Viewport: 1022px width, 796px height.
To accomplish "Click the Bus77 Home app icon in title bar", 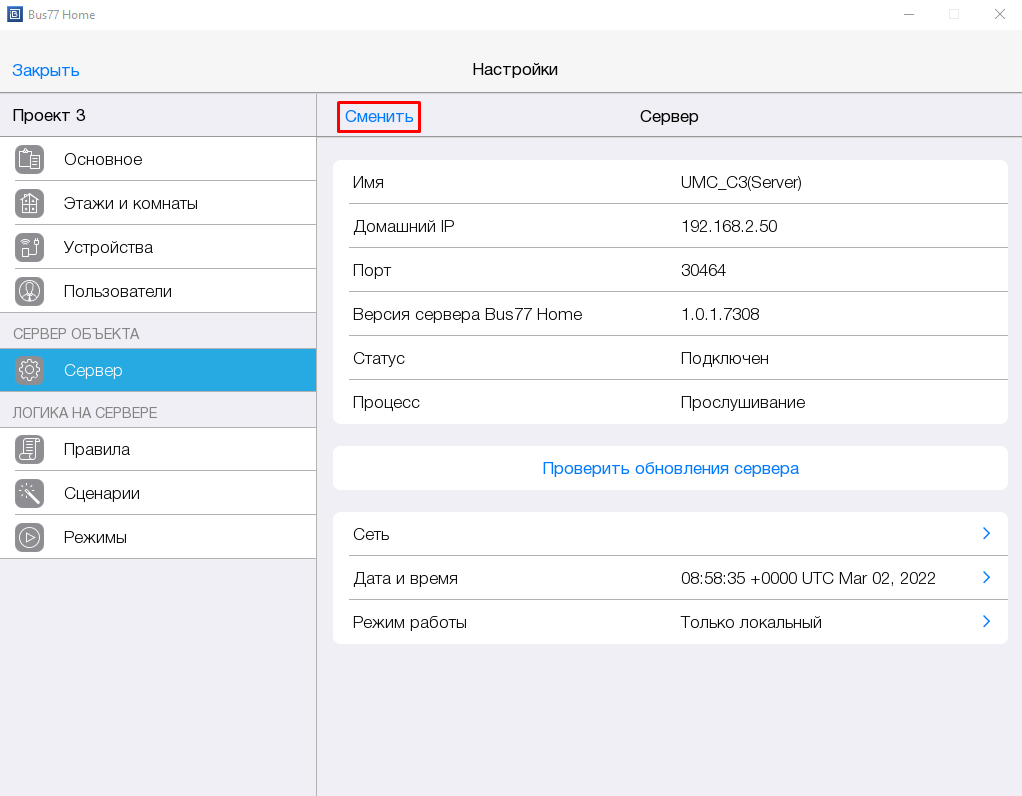I will tap(15, 15).
